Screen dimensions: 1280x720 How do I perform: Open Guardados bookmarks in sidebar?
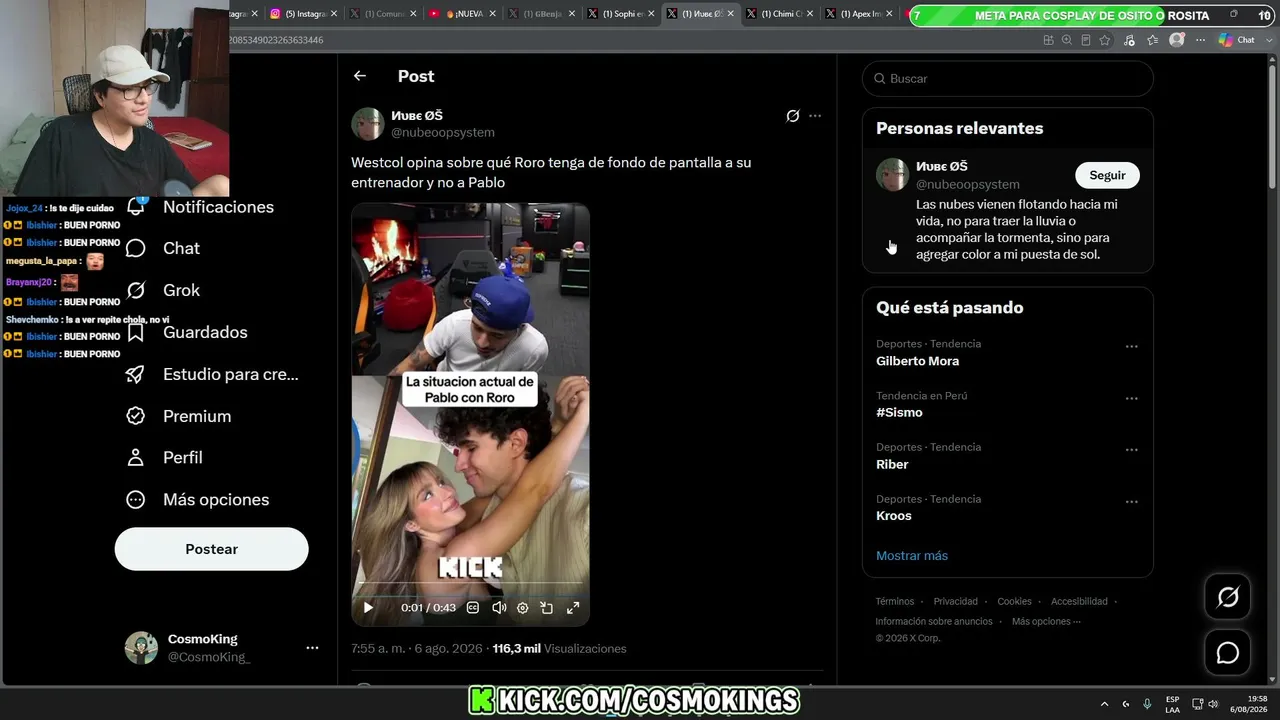point(186,332)
